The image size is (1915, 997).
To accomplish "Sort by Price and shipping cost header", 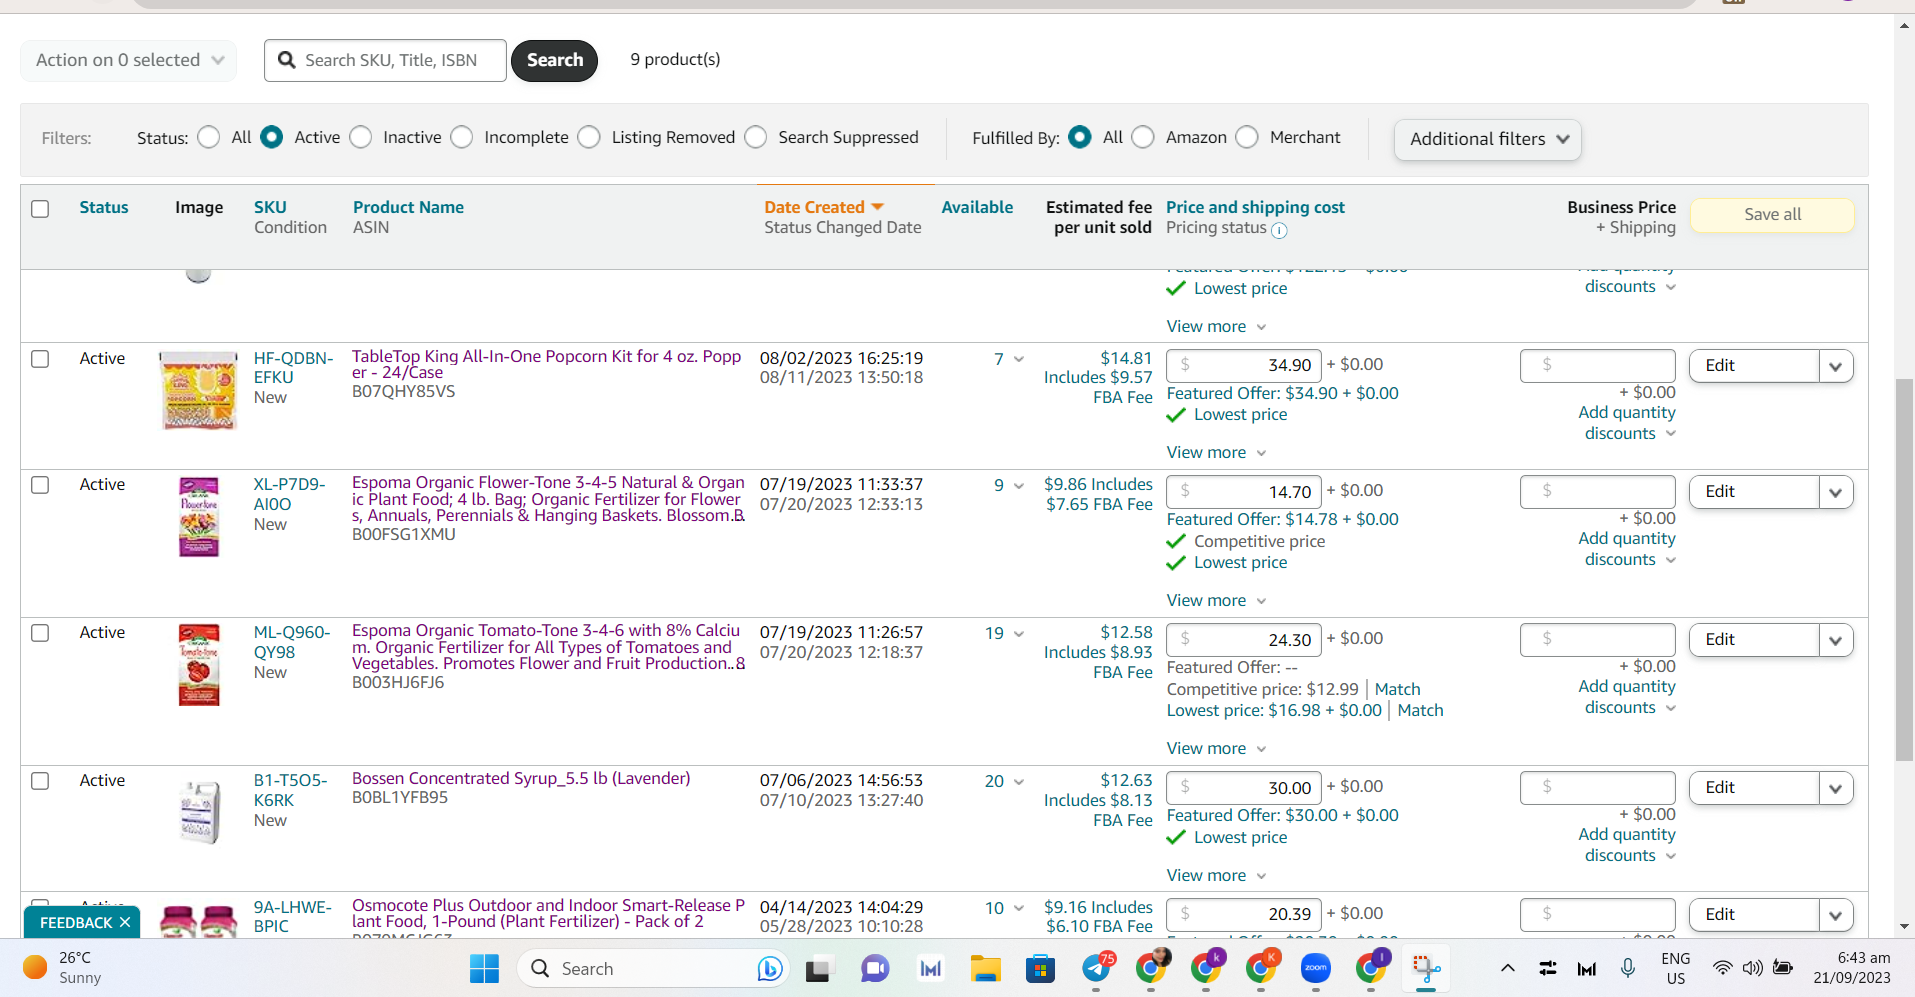I will [x=1255, y=207].
